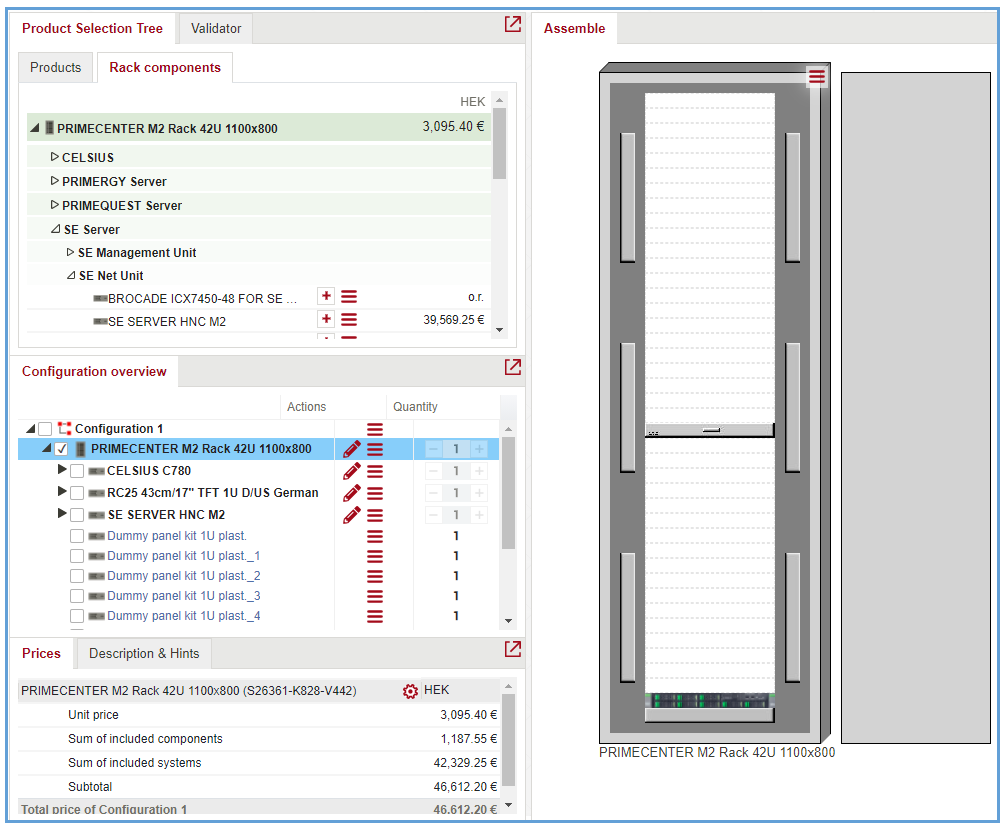Pop out the Configuration overview panel
The width and height of the screenshot is (1006, 826).
(512, 367)
